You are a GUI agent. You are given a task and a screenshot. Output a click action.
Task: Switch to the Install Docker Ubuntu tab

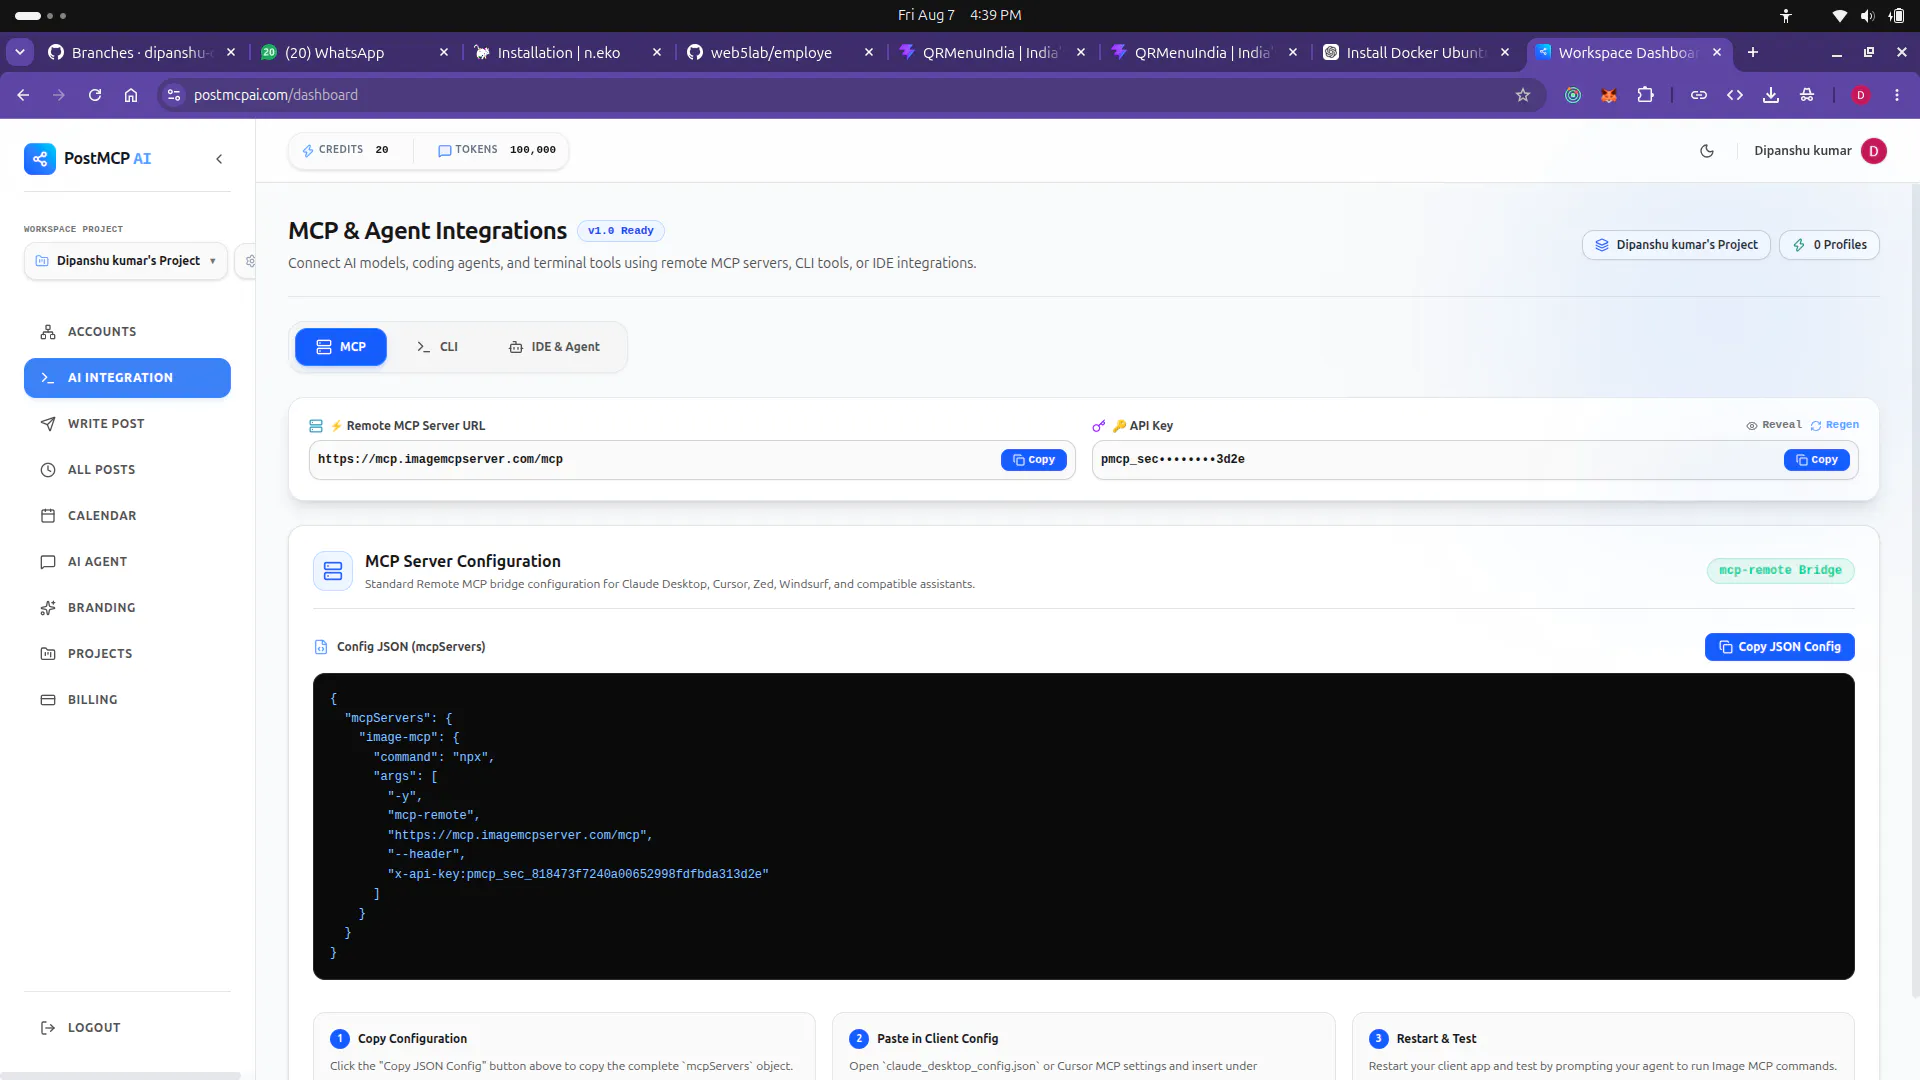click(x=1416, y=53)
